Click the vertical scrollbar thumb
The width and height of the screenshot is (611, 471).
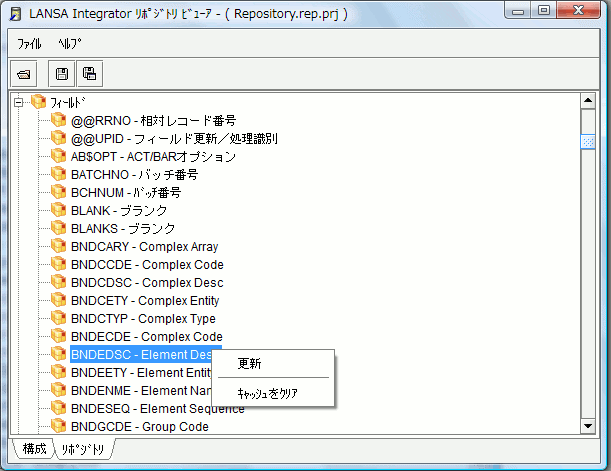[x=588, y=142]
